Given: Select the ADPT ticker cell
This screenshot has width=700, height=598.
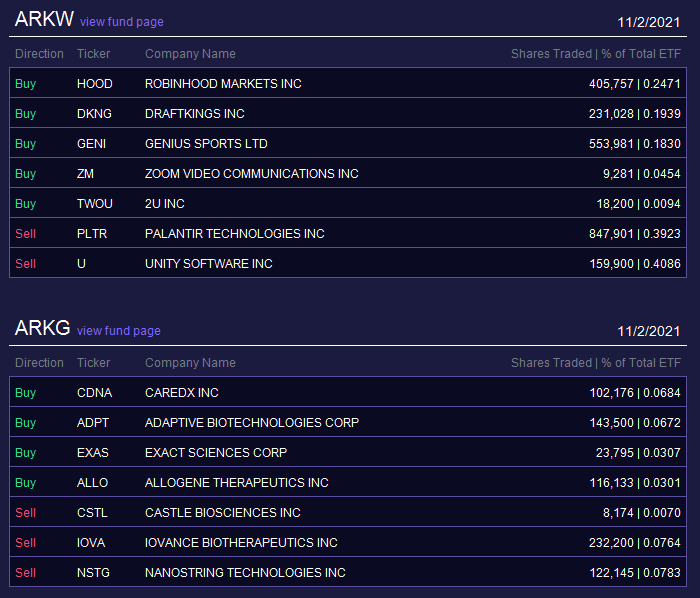Looking at the screenshot, I should pos(93,423).
